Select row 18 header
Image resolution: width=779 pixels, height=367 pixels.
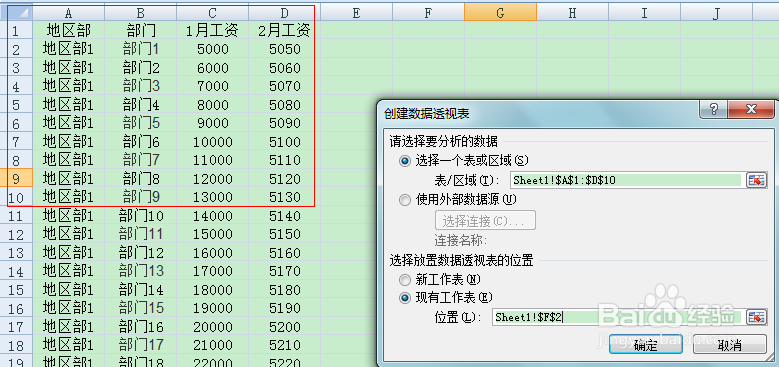[x=16, y=346]
